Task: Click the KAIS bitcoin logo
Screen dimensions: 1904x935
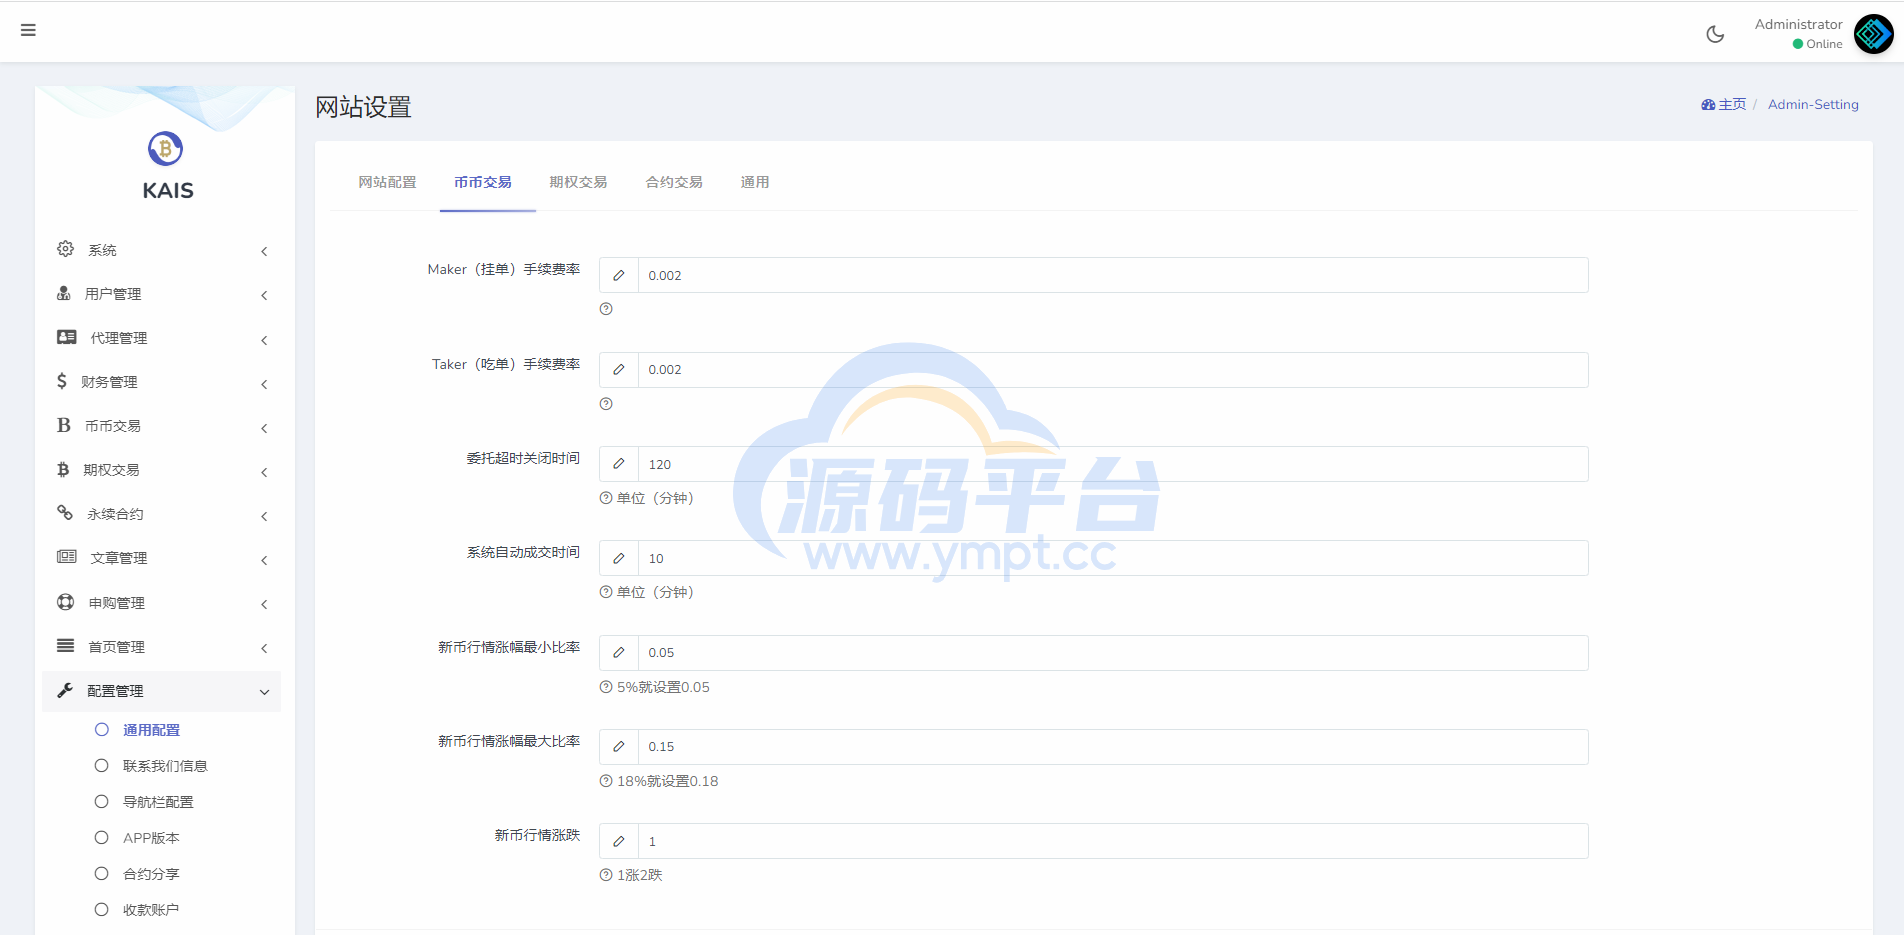Action: 165,149
